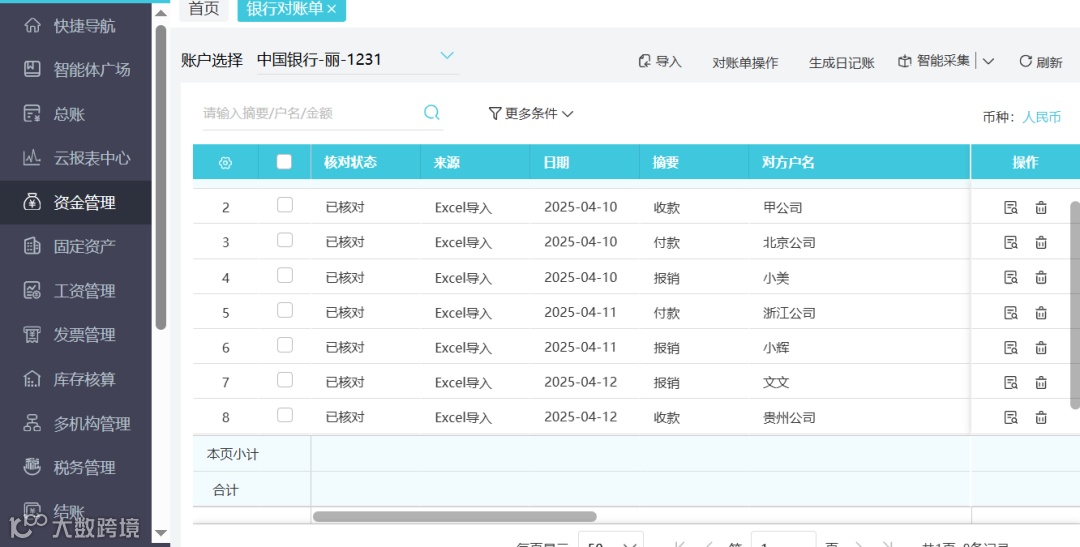Screen dimensions: 1080x547
Task: Delete the 贵州公司 row
Action: point(1041,417)
